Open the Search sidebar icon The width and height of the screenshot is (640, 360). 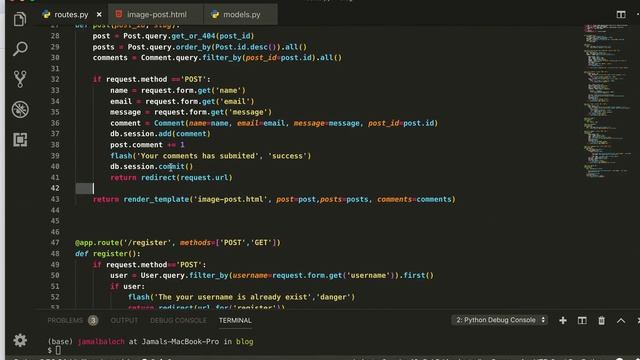(20, 49)
